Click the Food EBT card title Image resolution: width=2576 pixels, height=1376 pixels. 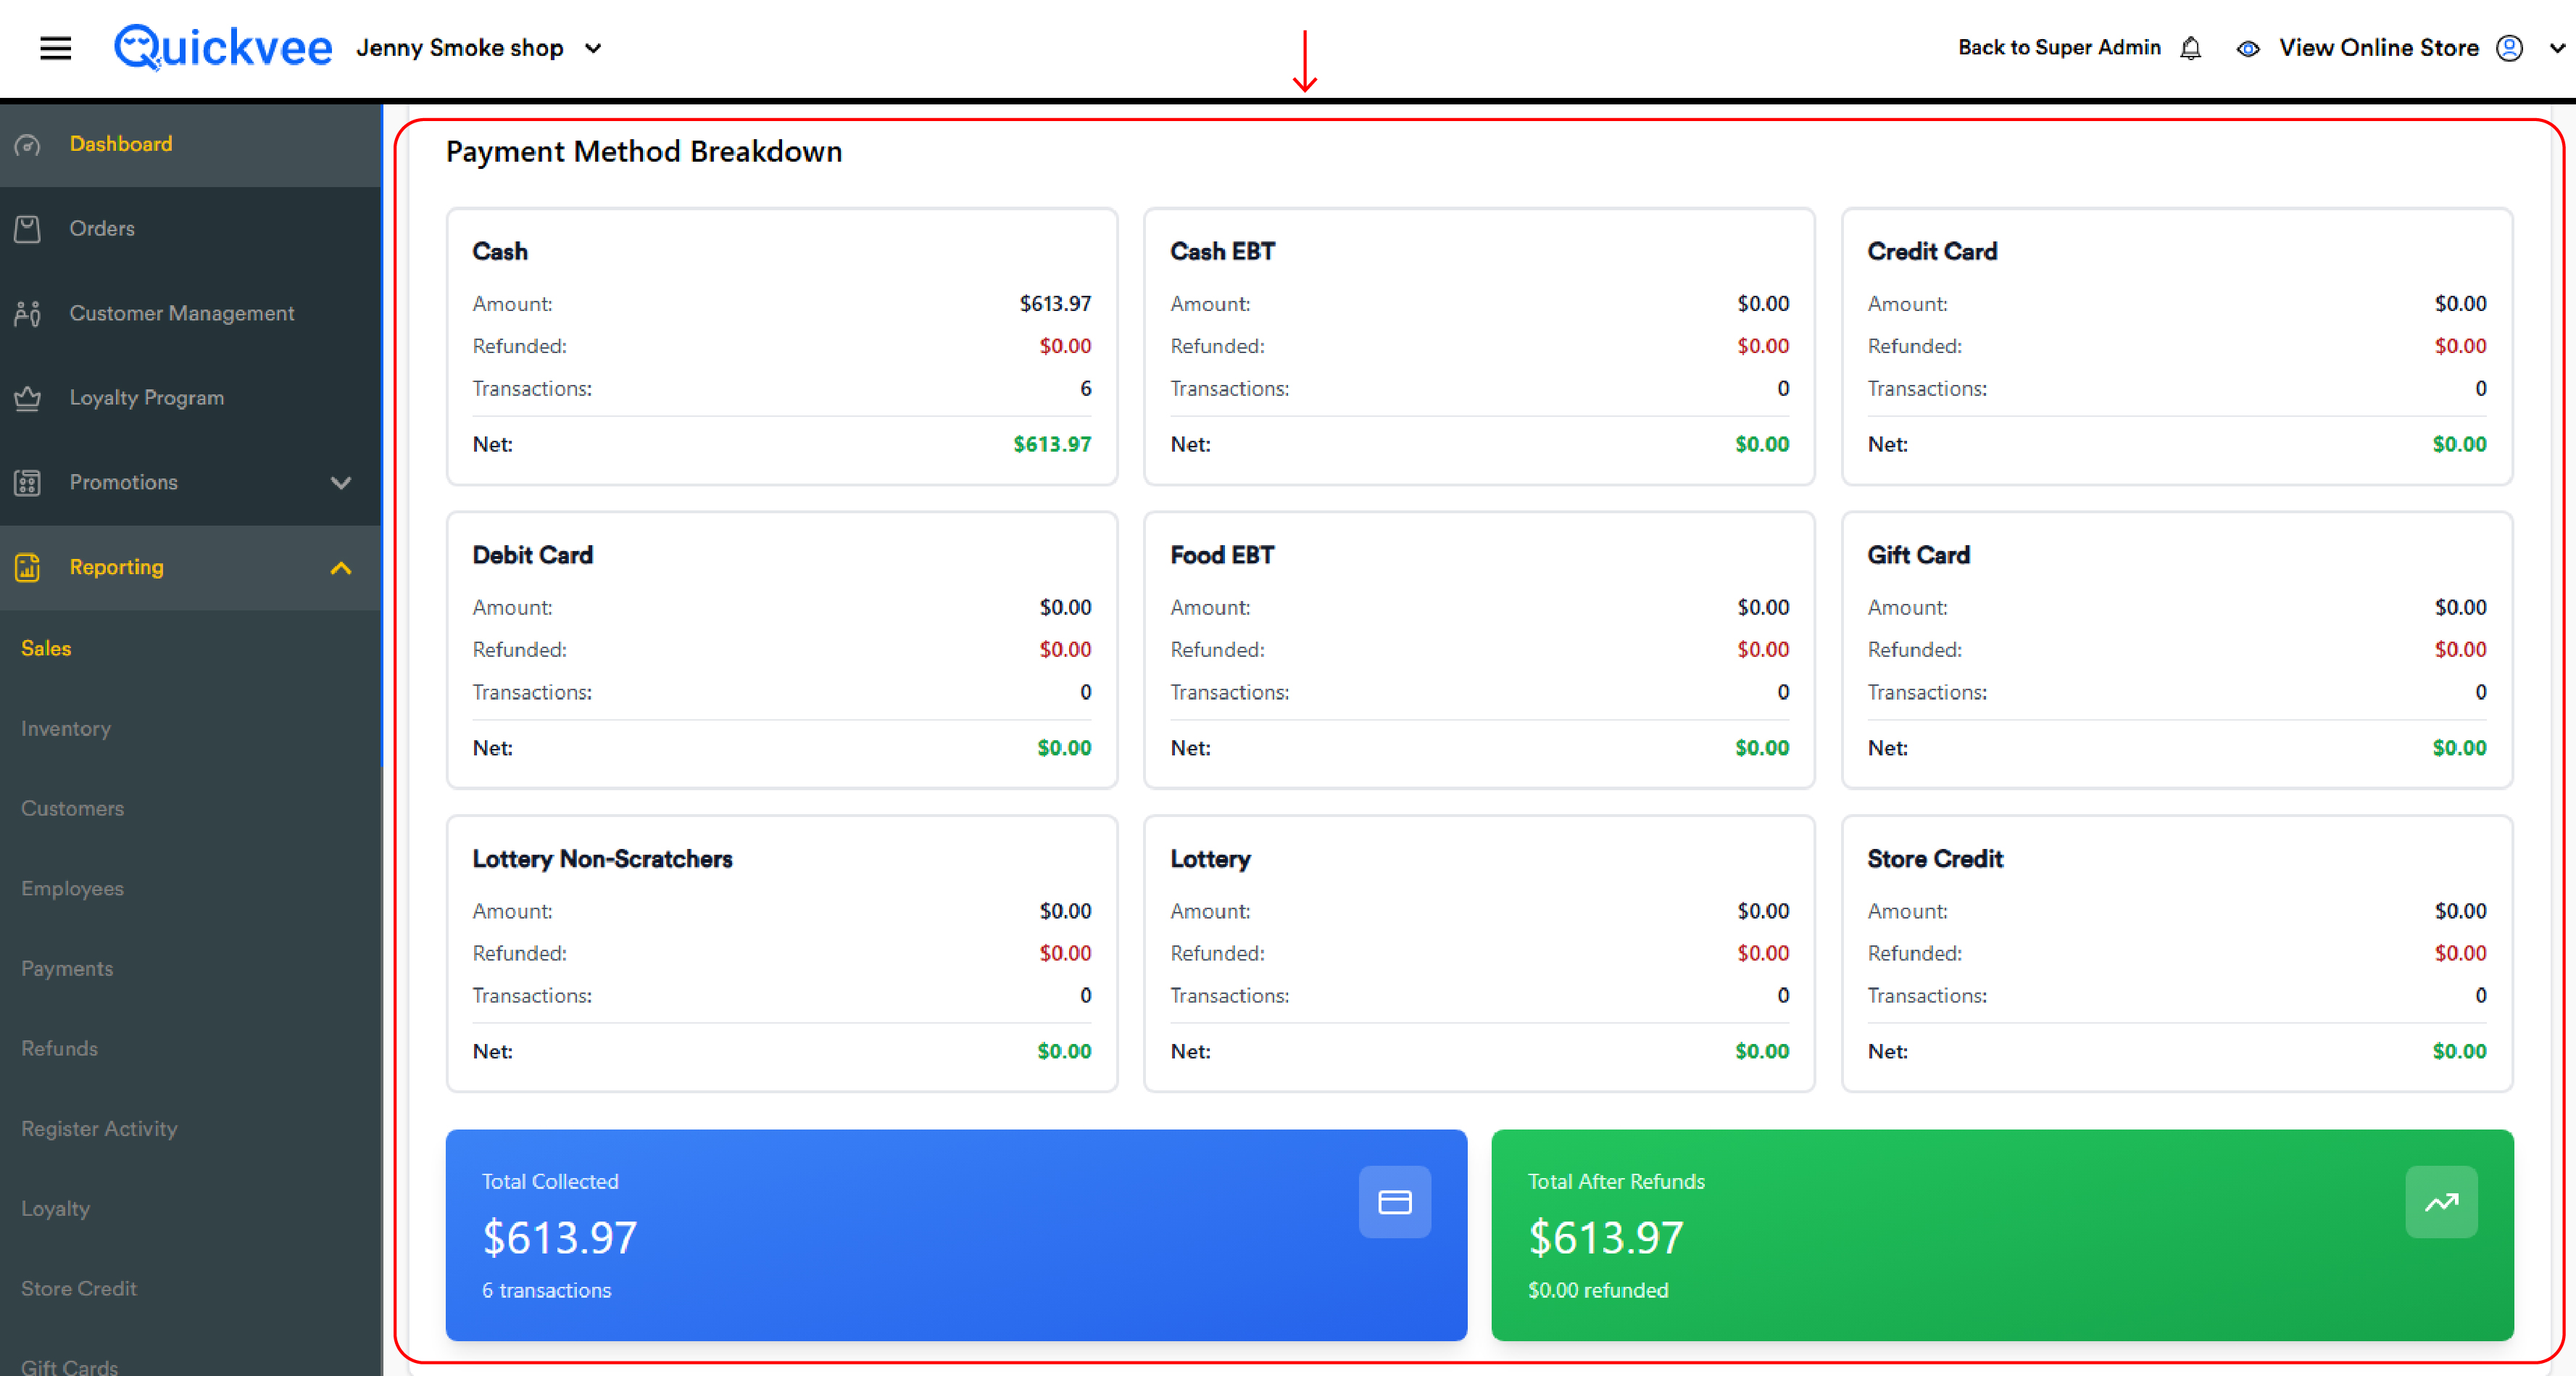1222,555
